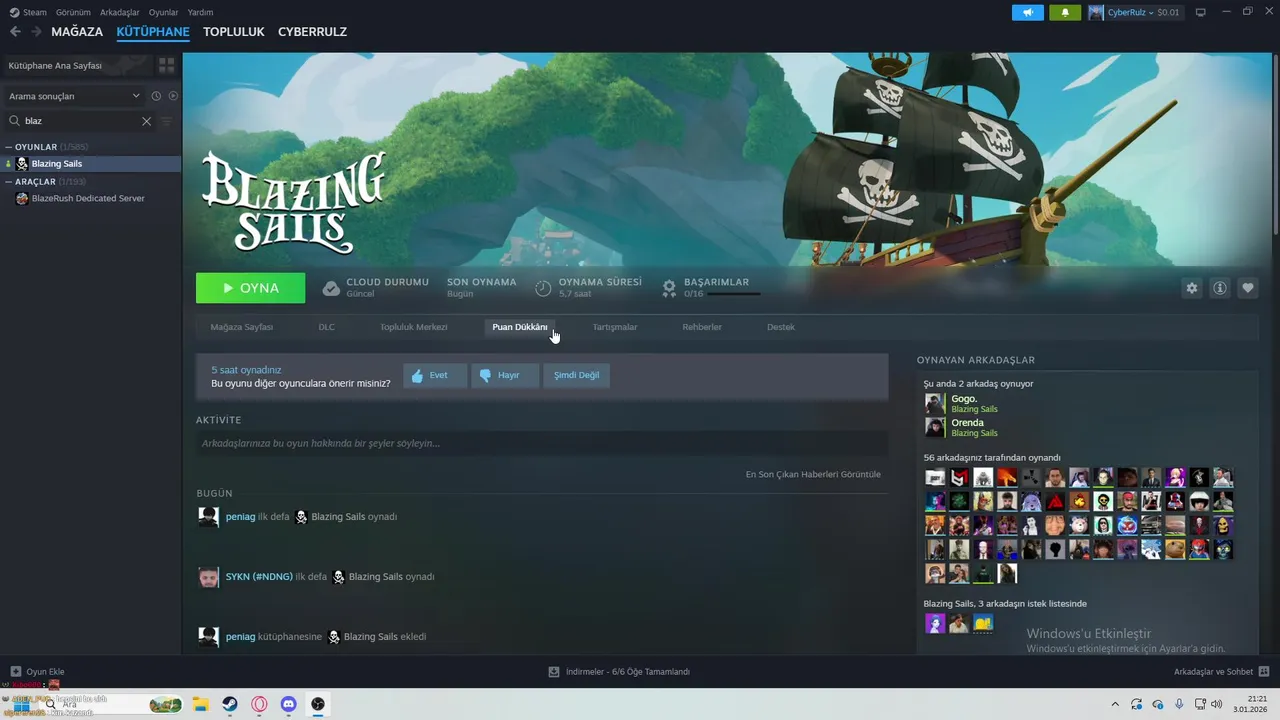The height and width of the screenshot is (720, 1280).
Task: Click the achievements progress bar
Action: click(x=734, y=294)
